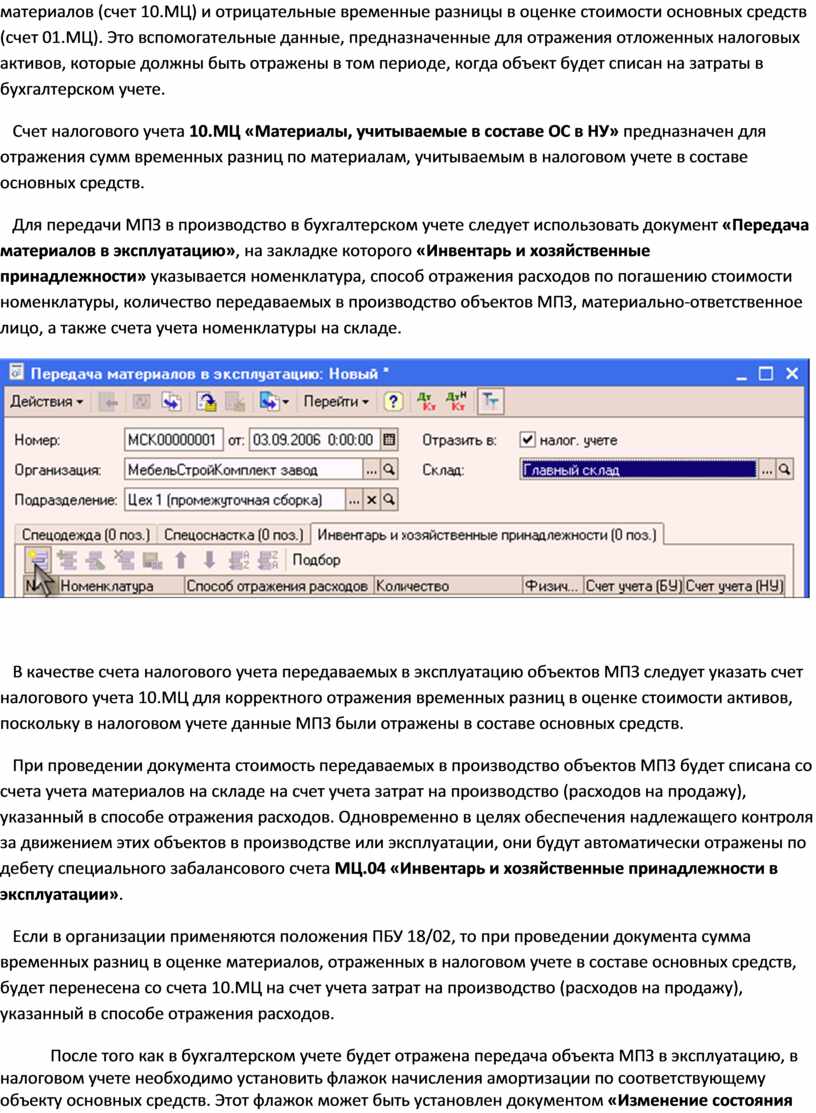Open the selection button (...) for Организация

[372, 470]
